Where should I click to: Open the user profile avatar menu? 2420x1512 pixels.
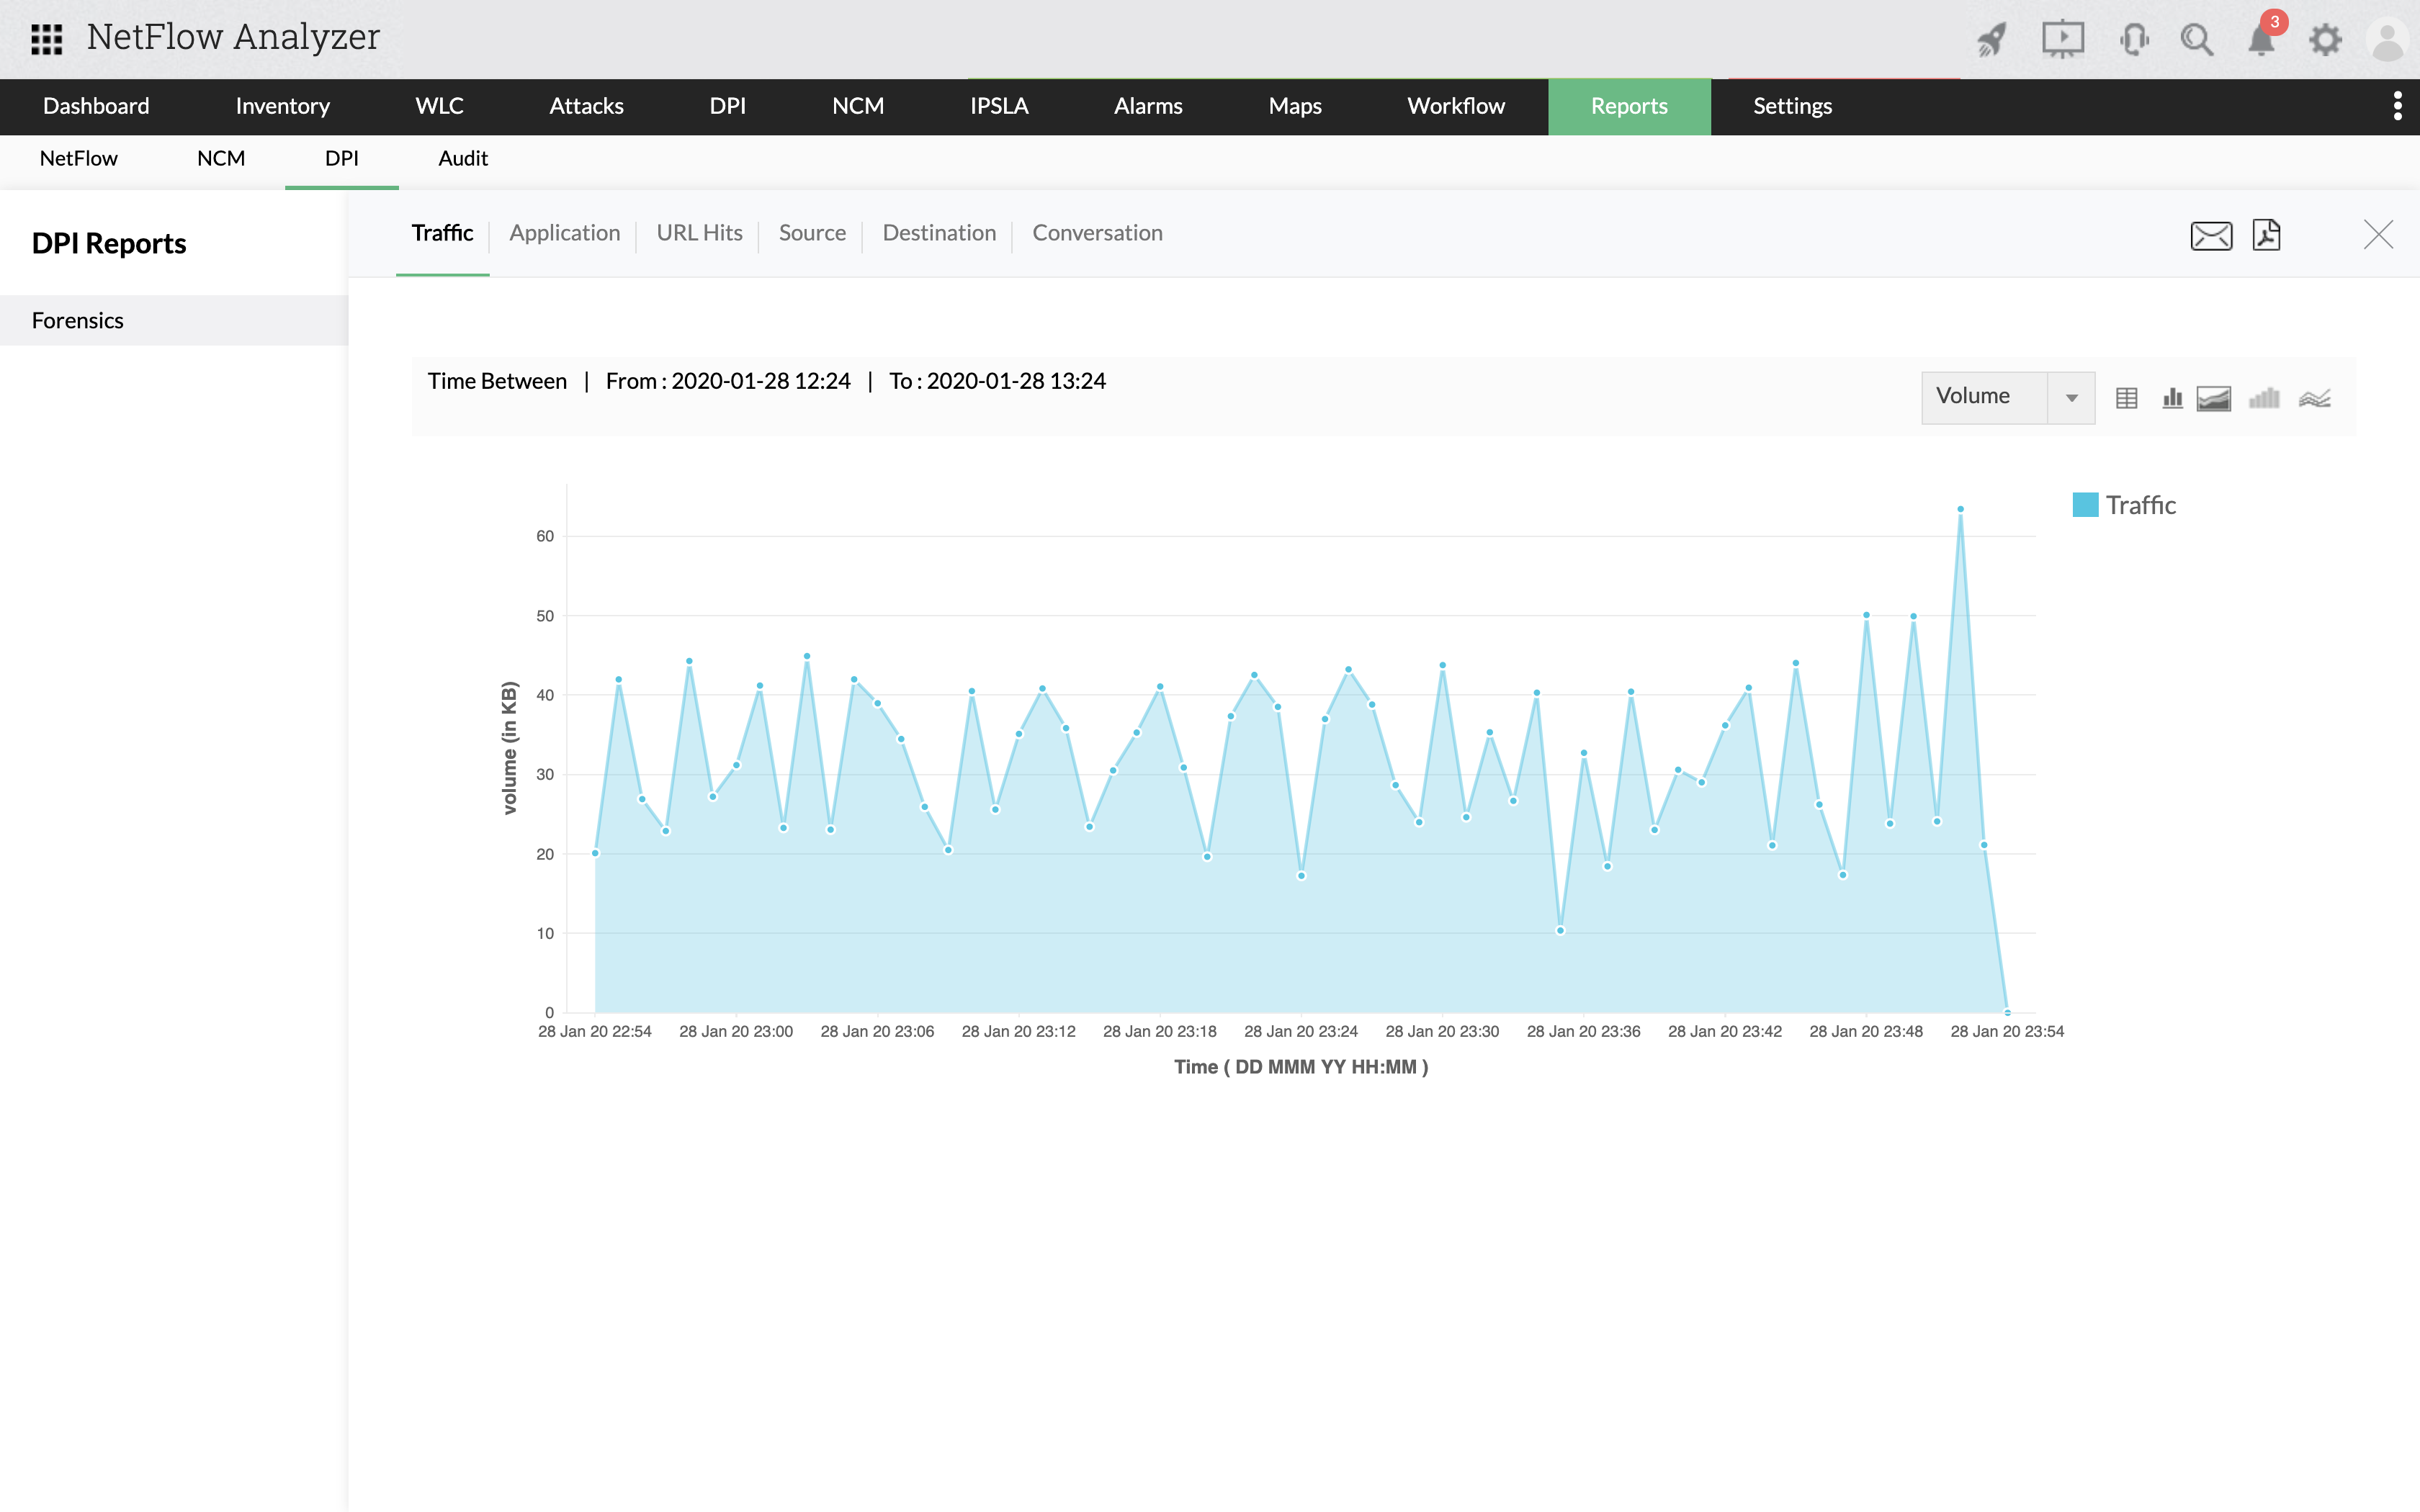2387,40
